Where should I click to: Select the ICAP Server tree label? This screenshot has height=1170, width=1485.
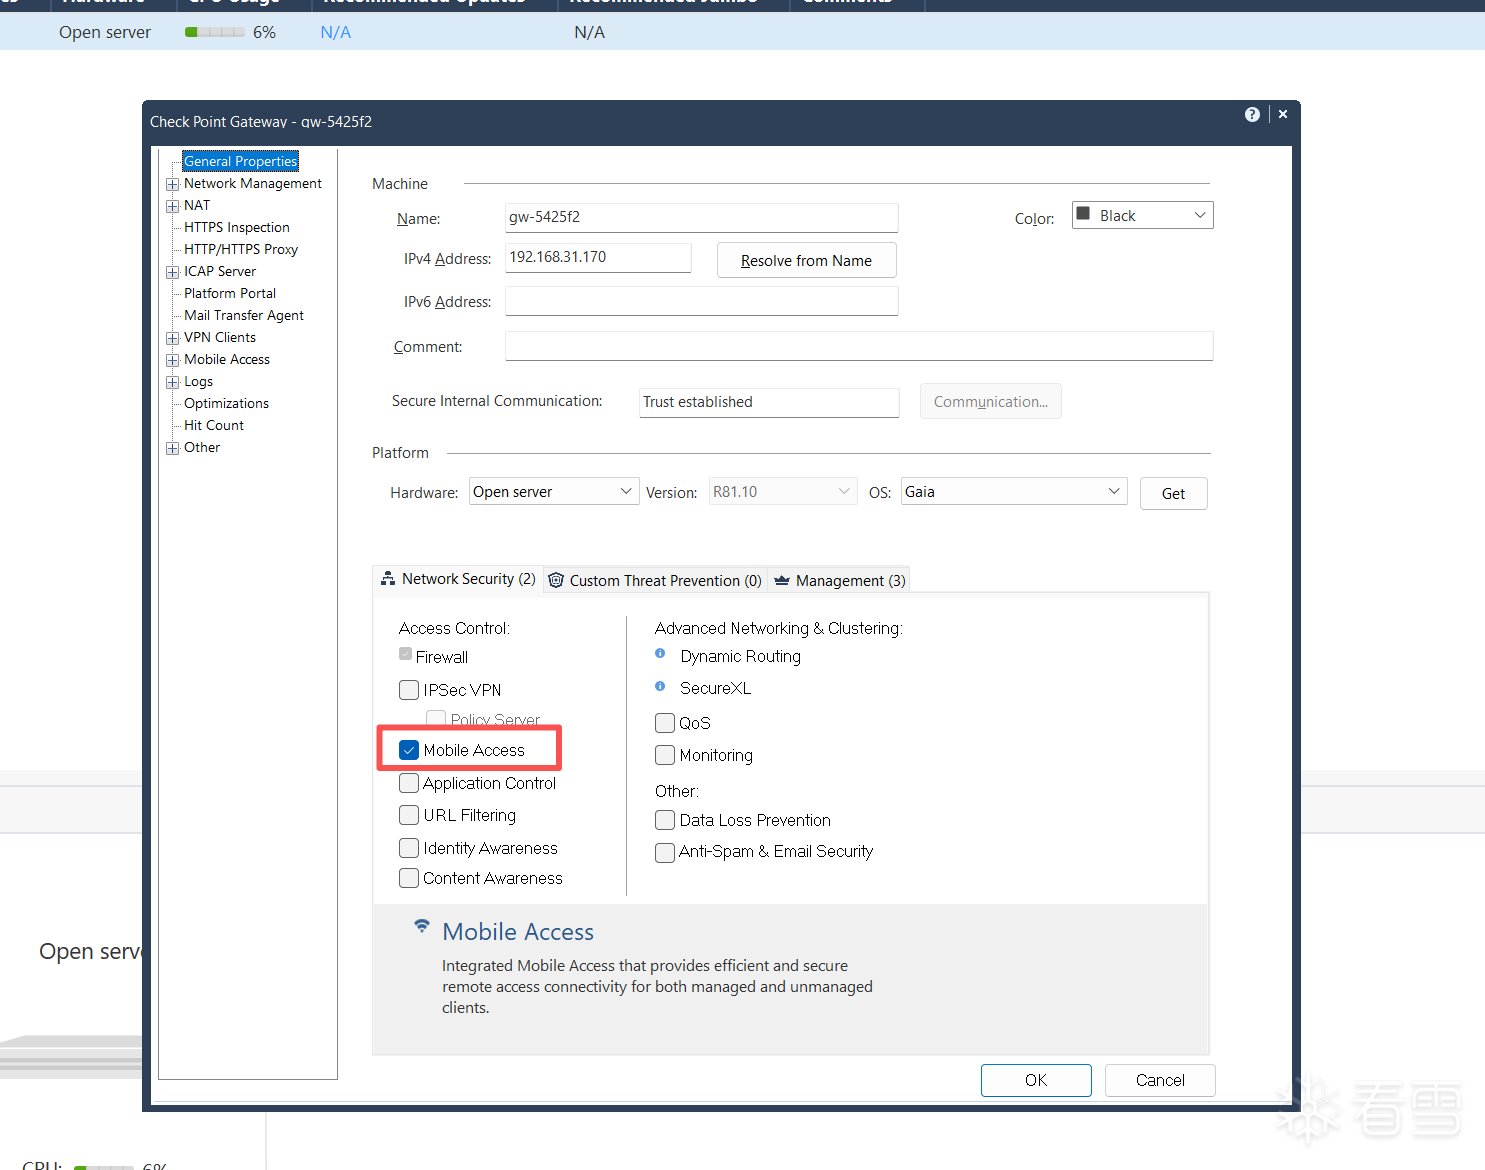[220, 271]
